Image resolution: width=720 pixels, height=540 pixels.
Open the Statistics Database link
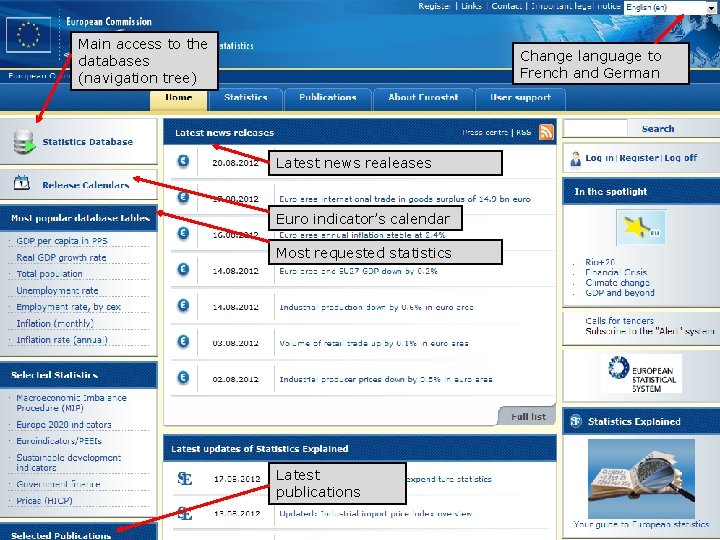click(x=88, y=142)
